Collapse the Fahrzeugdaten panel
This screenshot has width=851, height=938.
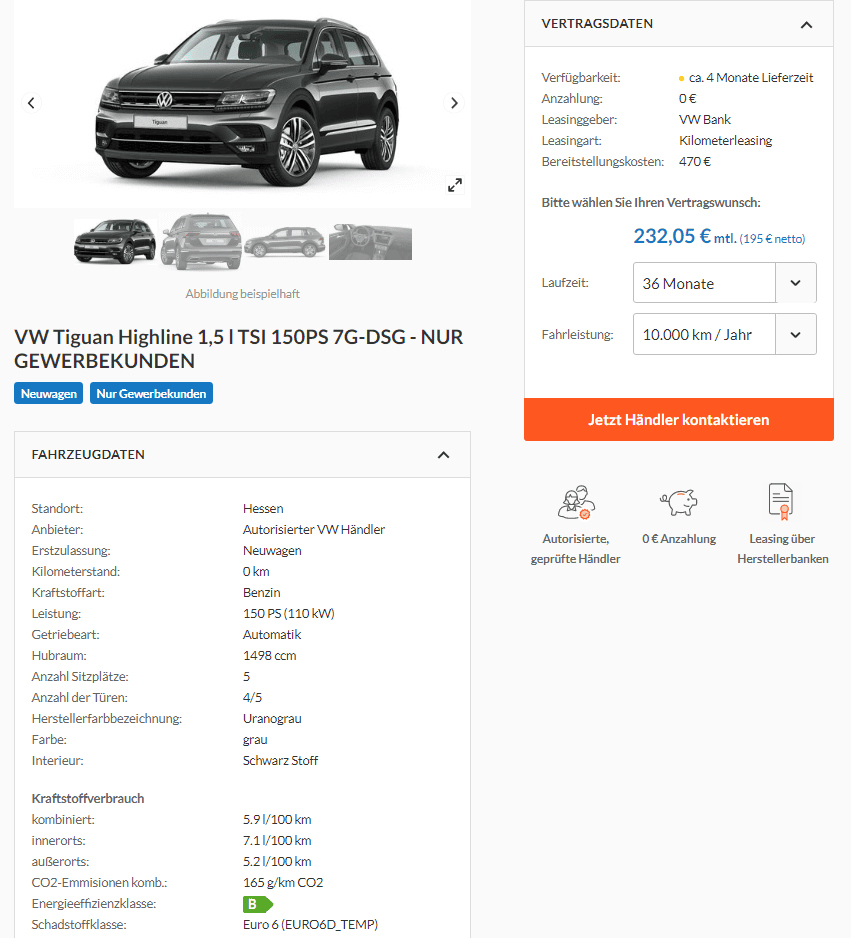(x=443, y=455)
